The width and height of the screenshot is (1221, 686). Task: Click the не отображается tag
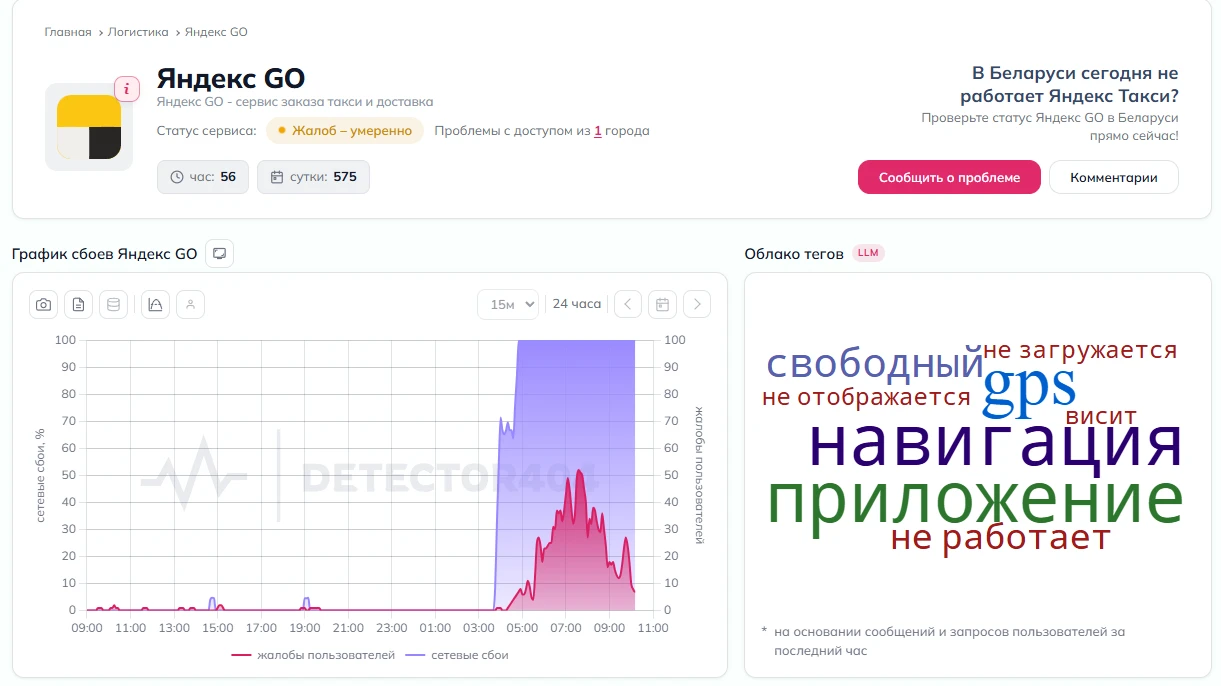pos(866,397)
